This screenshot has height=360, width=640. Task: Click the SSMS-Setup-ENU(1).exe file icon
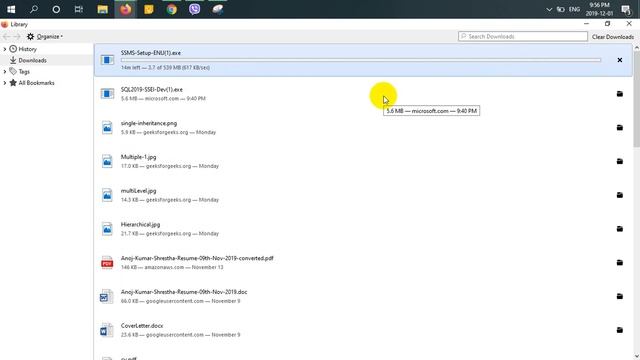click(107, 60)
